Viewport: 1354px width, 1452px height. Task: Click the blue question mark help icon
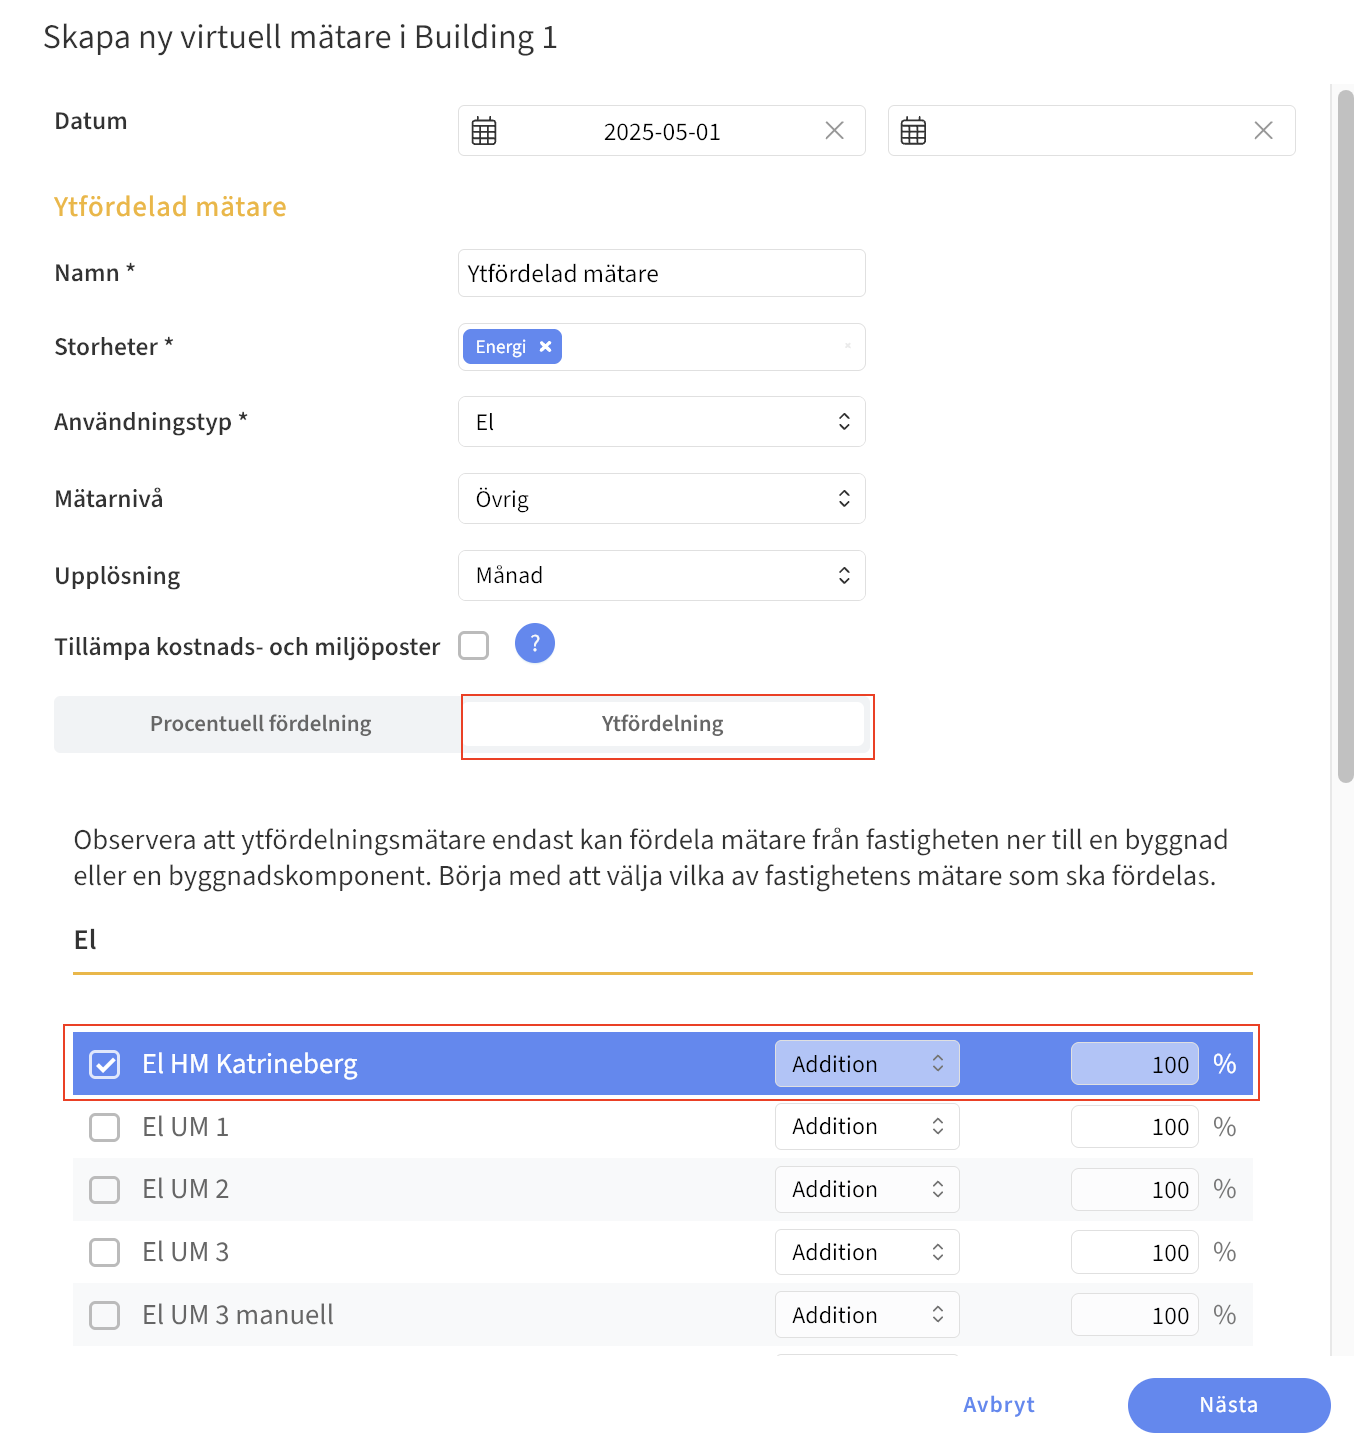pos(534,644)
